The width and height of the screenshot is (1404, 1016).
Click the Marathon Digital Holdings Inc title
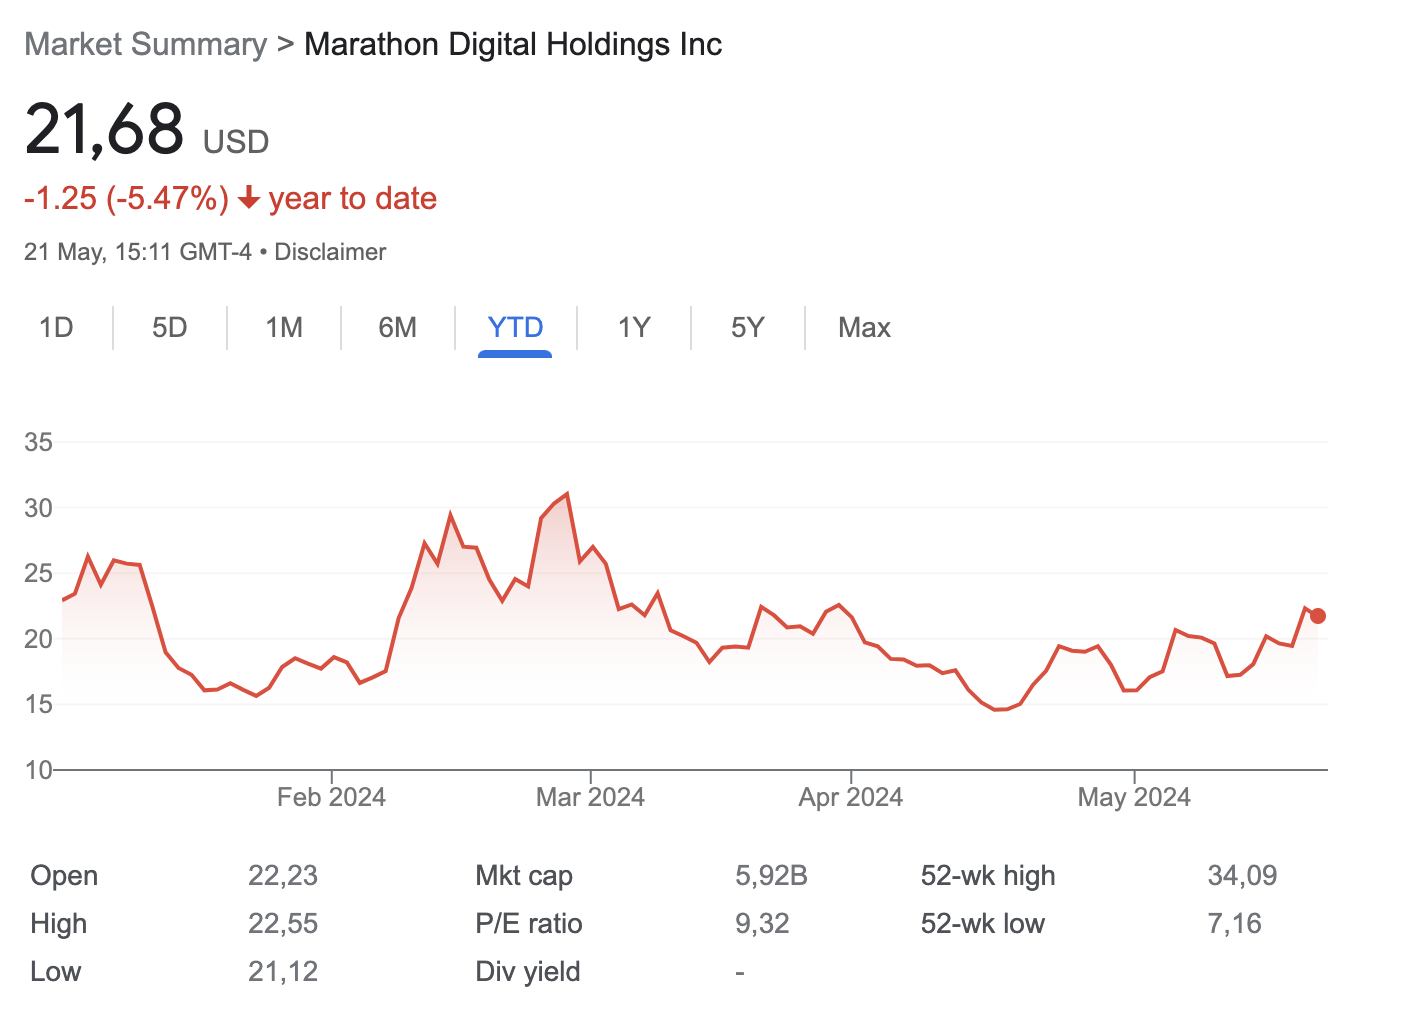[x=513, y=45]
